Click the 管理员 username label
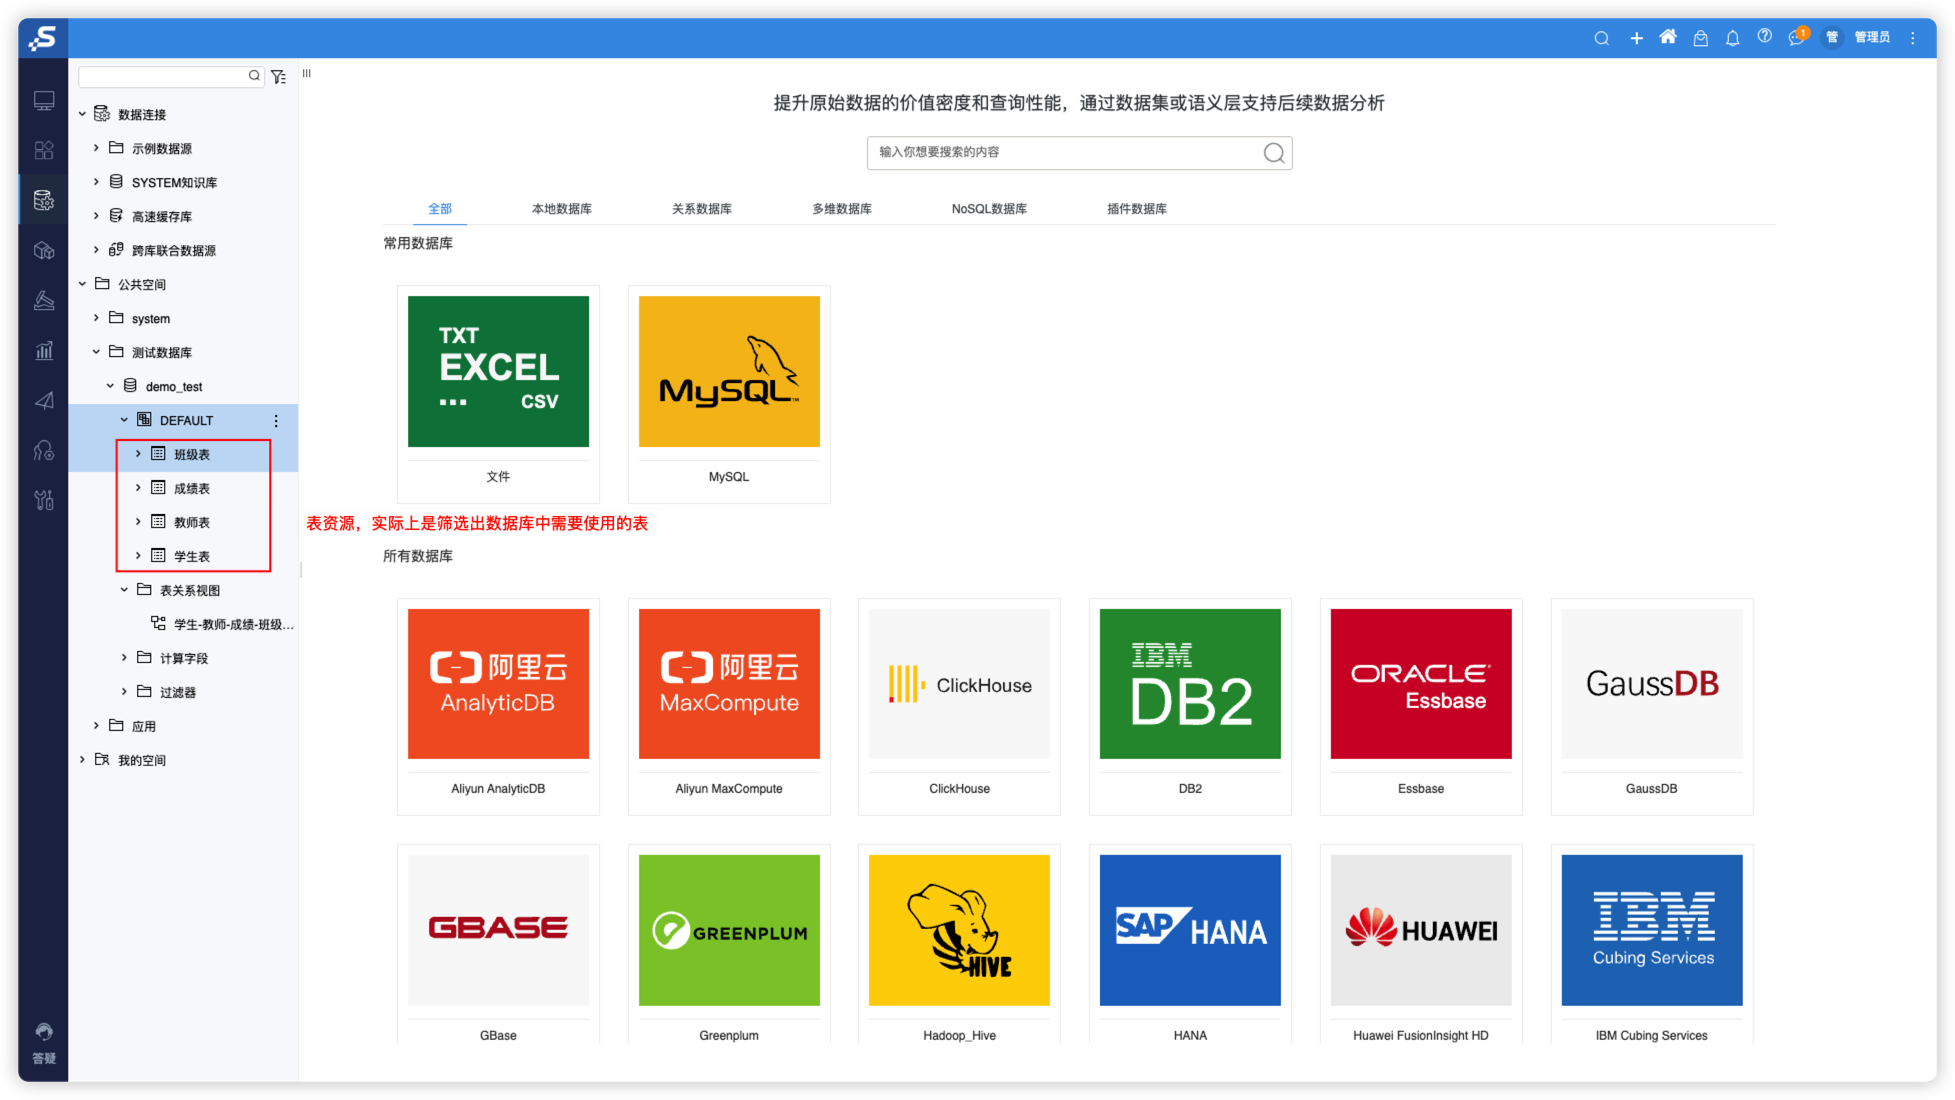The width and height of the screenshot is (1955, 1100). coord(1872,37)
